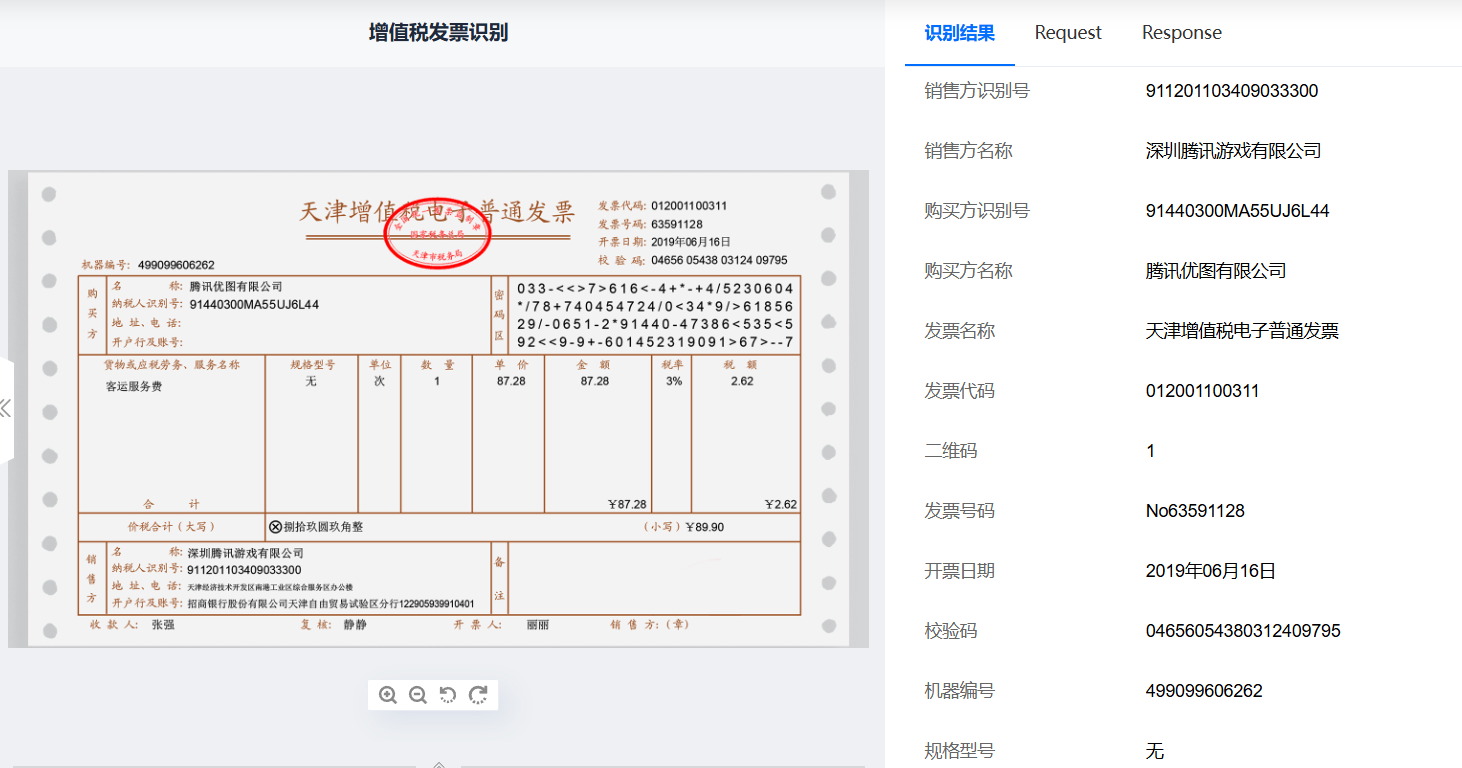Select 2019年06月16日 in the results list
The width and height of the screenshot is (1462, 768).
pos(1211,571)
